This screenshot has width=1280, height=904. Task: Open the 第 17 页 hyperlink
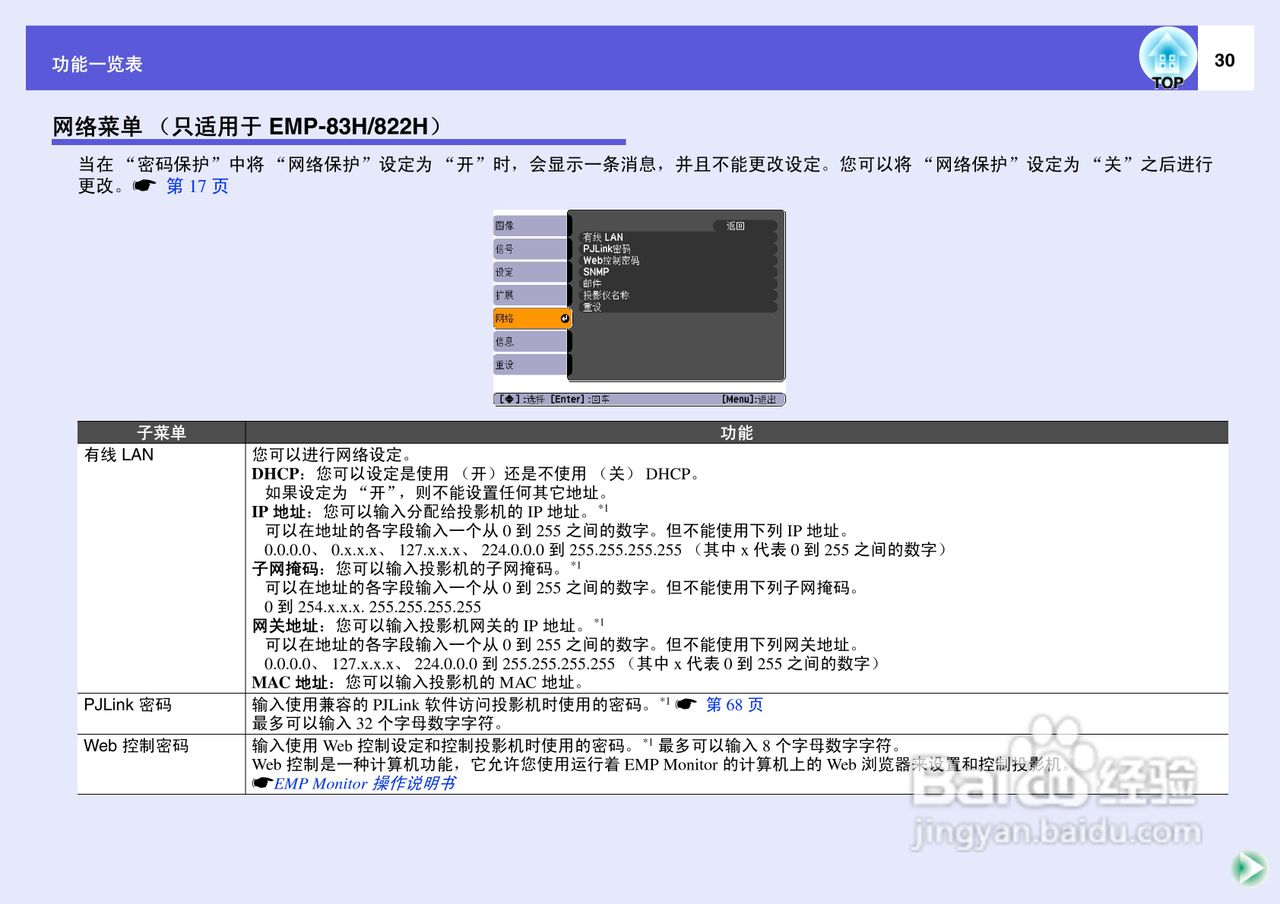(x=197, y=184)
